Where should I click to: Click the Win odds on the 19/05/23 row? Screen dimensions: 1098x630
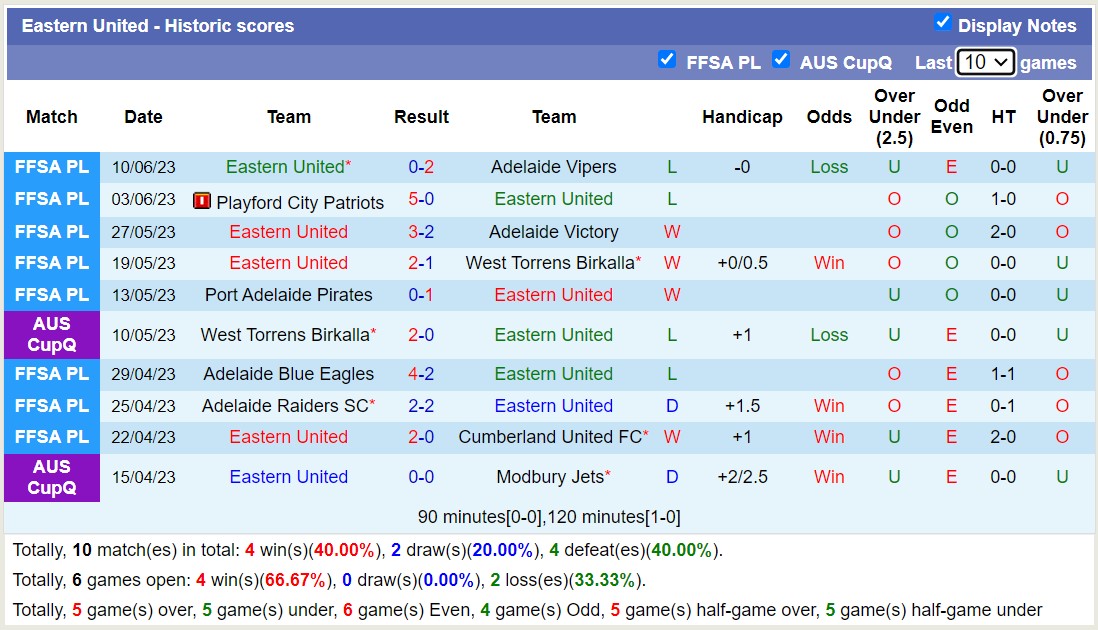pyautogui.click(x=829, y=263)
